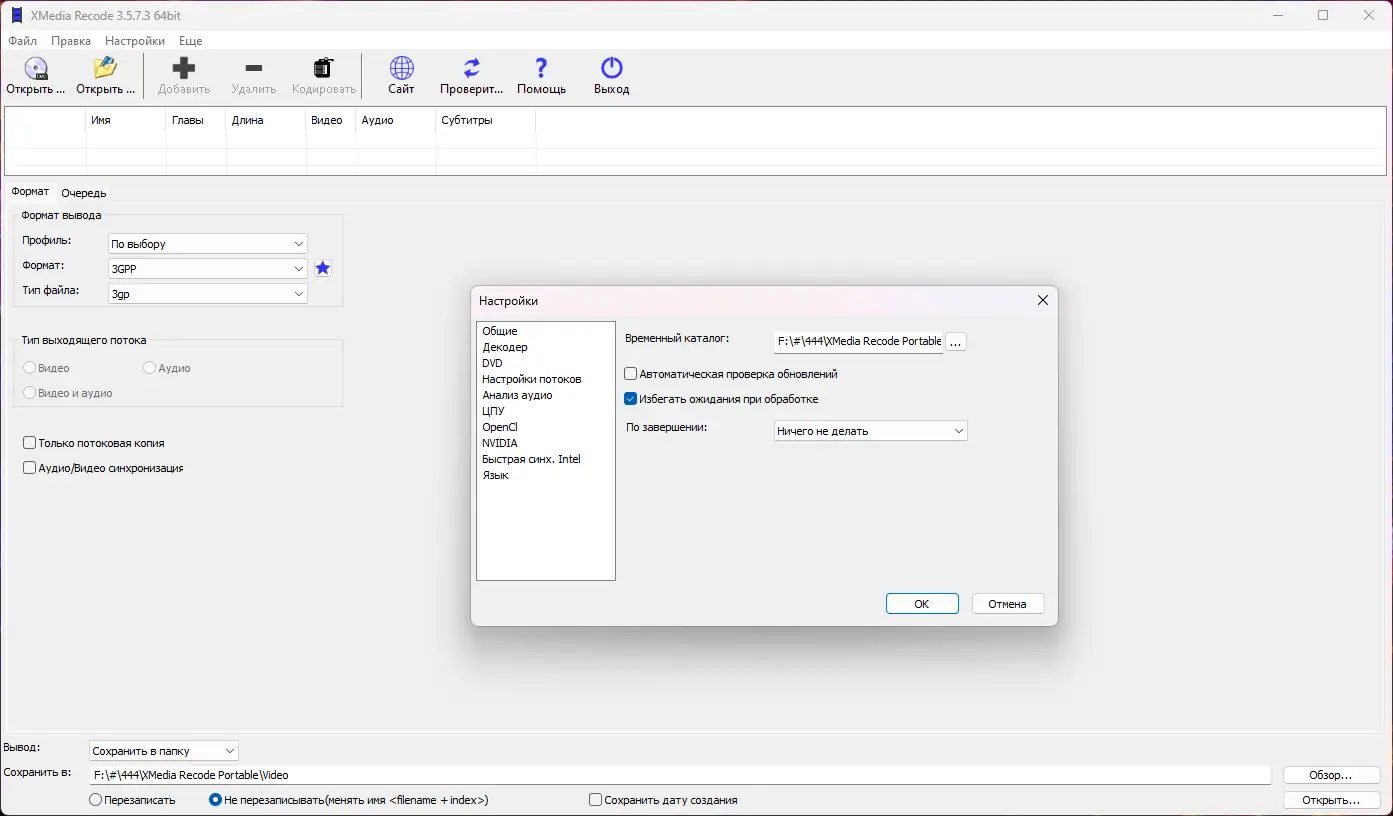Toggle Аудио/Видео синхронизация checkbox
This screenshot has width=1393, height=816.
click(30, 468)
